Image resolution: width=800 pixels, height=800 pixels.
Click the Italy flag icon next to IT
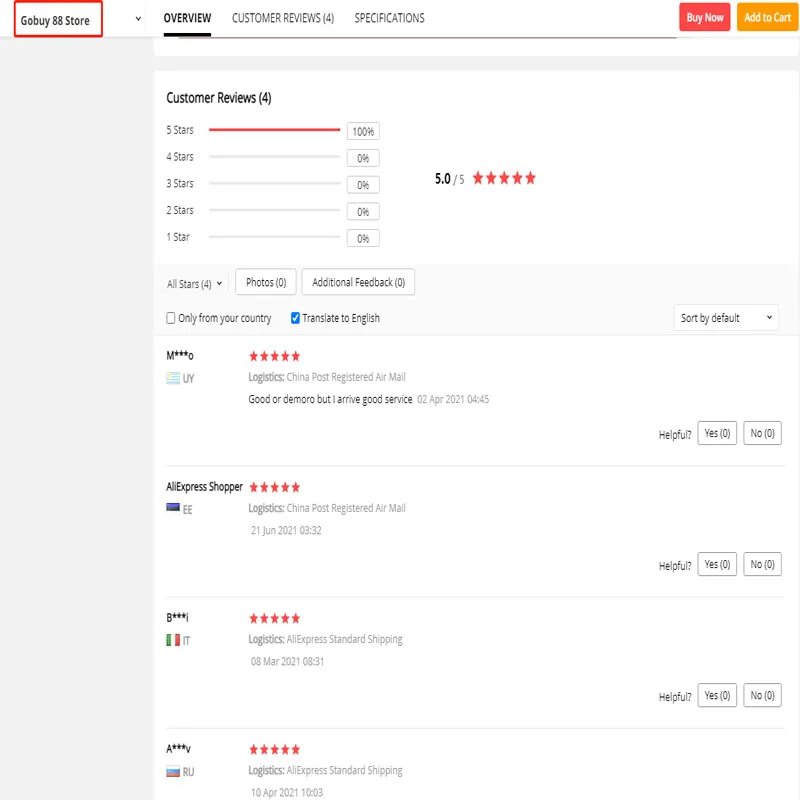pyautogui.click(x=173, y=640)
